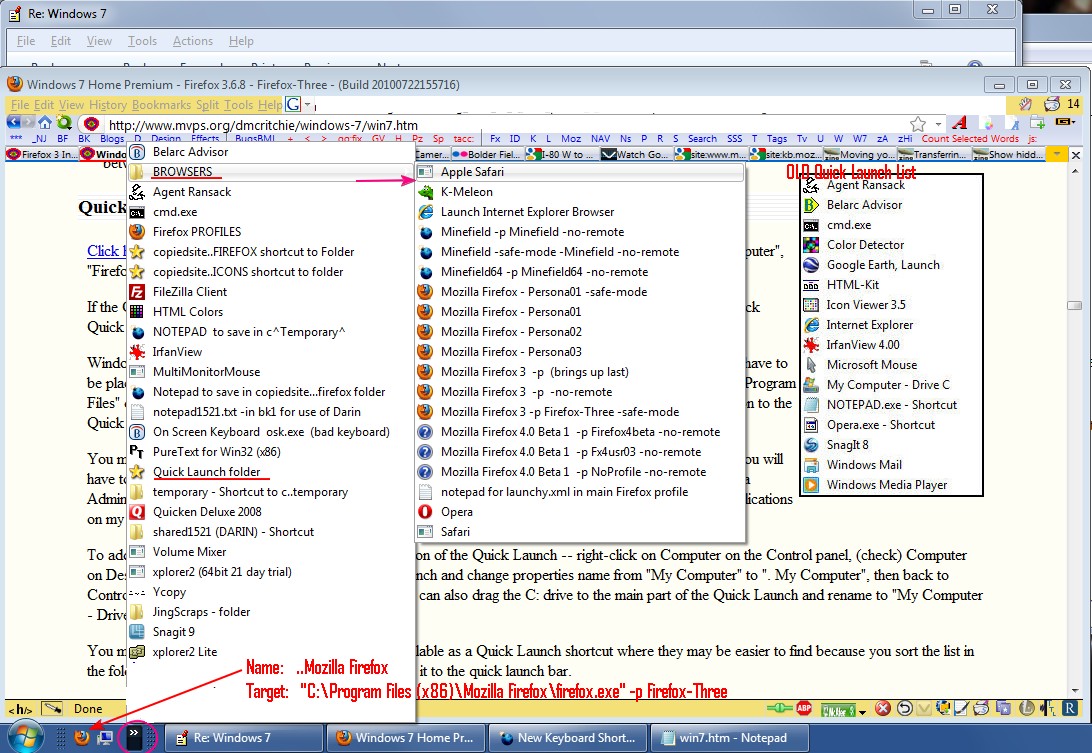1092x753 pixels.
Task: Switch to the Bolder Fiel... tab
Action: (x=487, y=154)
